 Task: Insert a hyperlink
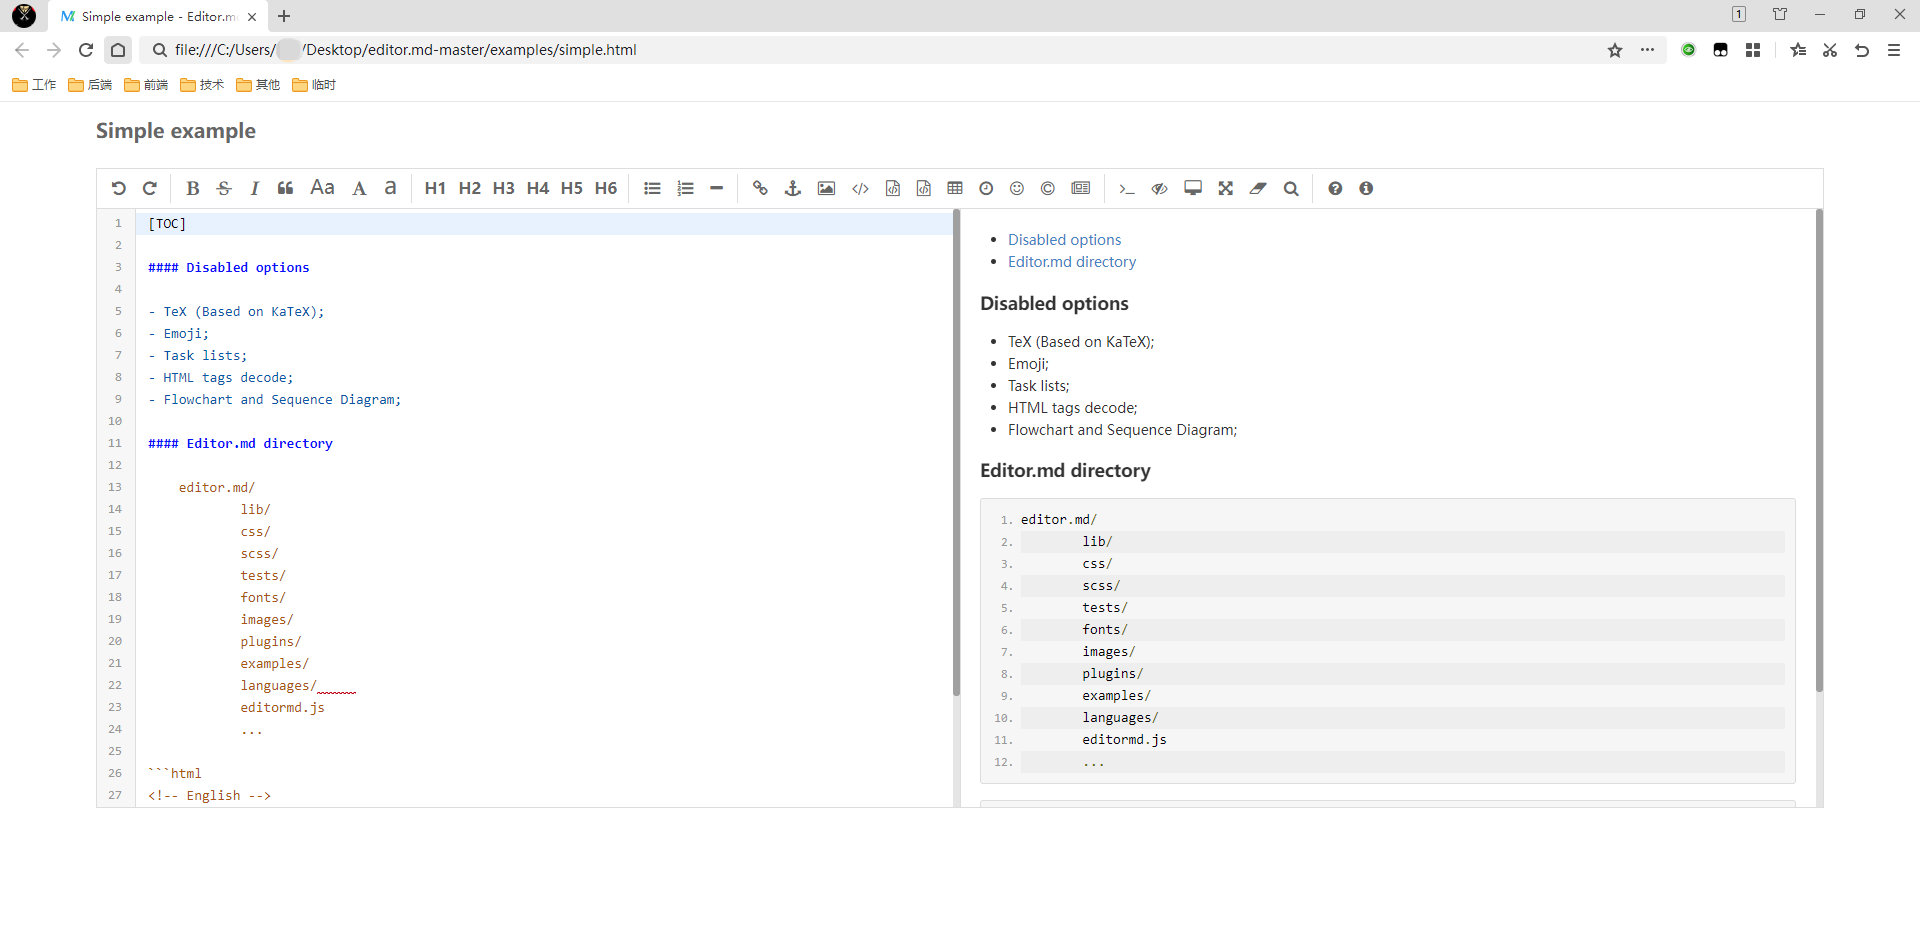pyautogui.click(x=760, y=188)
